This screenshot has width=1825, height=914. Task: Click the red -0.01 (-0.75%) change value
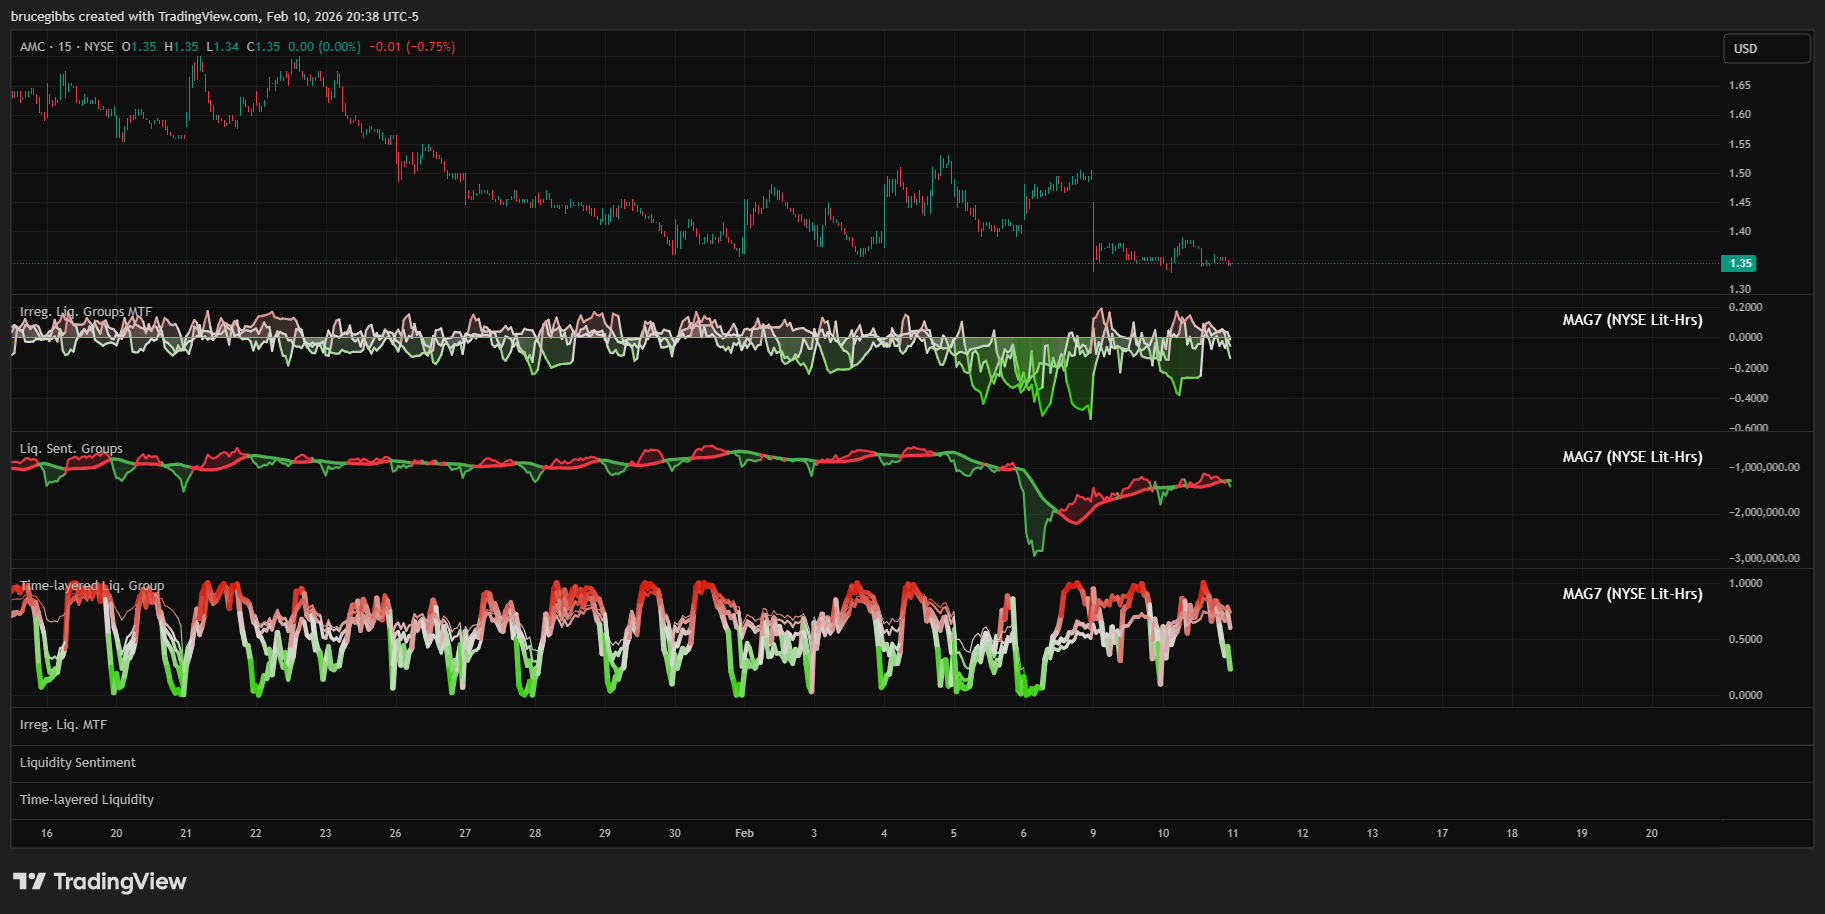(x=412, y=47)
